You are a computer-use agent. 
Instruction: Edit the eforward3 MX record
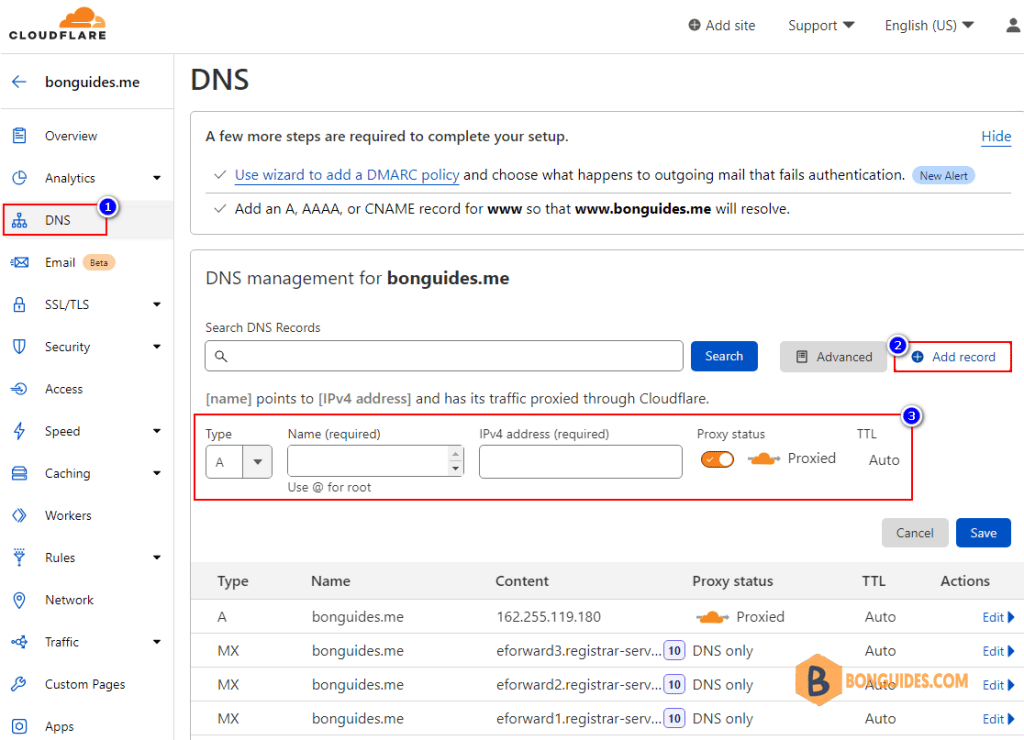pyautogui.click(x=998, y=651)
